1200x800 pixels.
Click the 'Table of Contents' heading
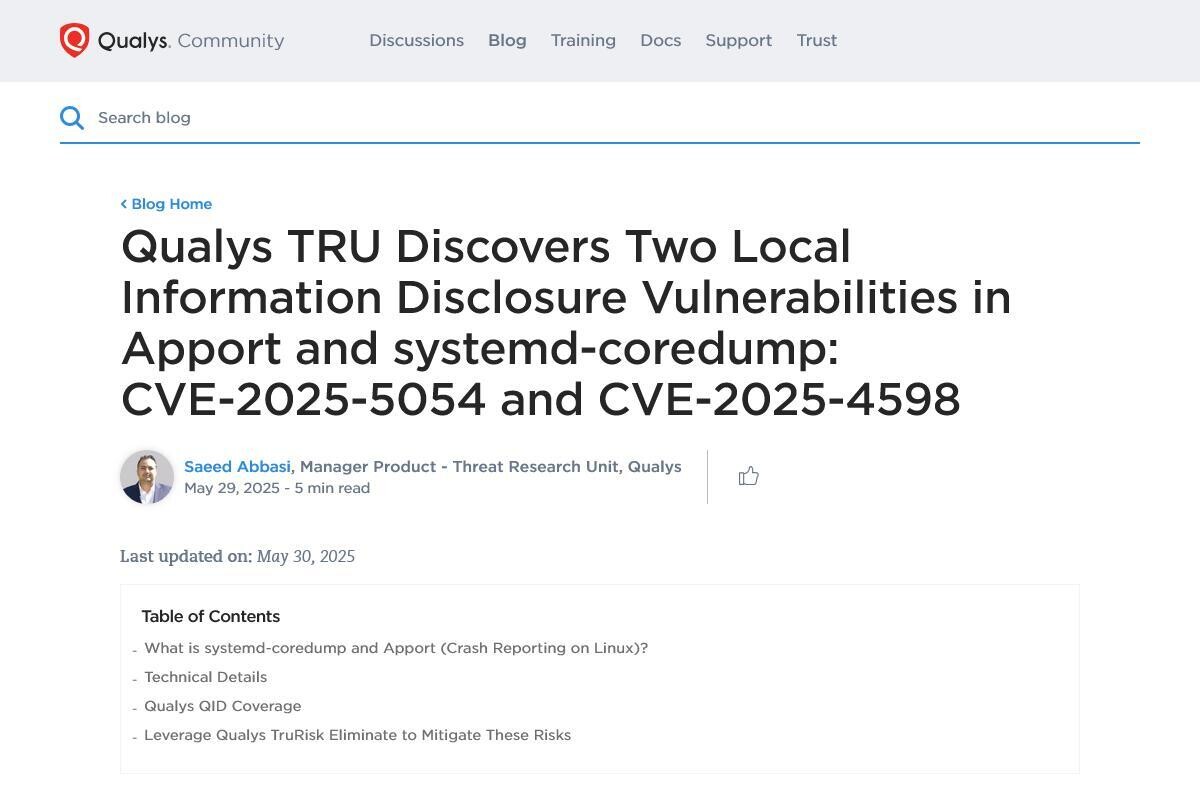tap(211, 616)
